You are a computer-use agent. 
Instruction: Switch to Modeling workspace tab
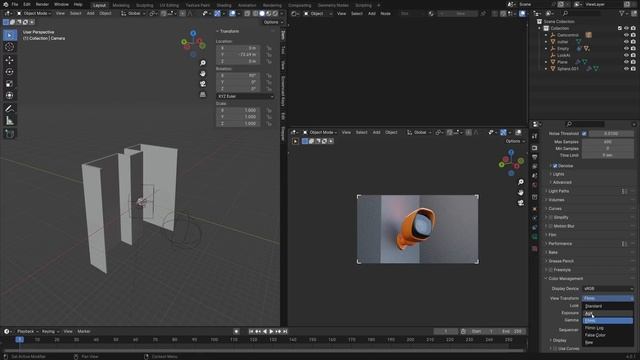[x=121, y=5]
